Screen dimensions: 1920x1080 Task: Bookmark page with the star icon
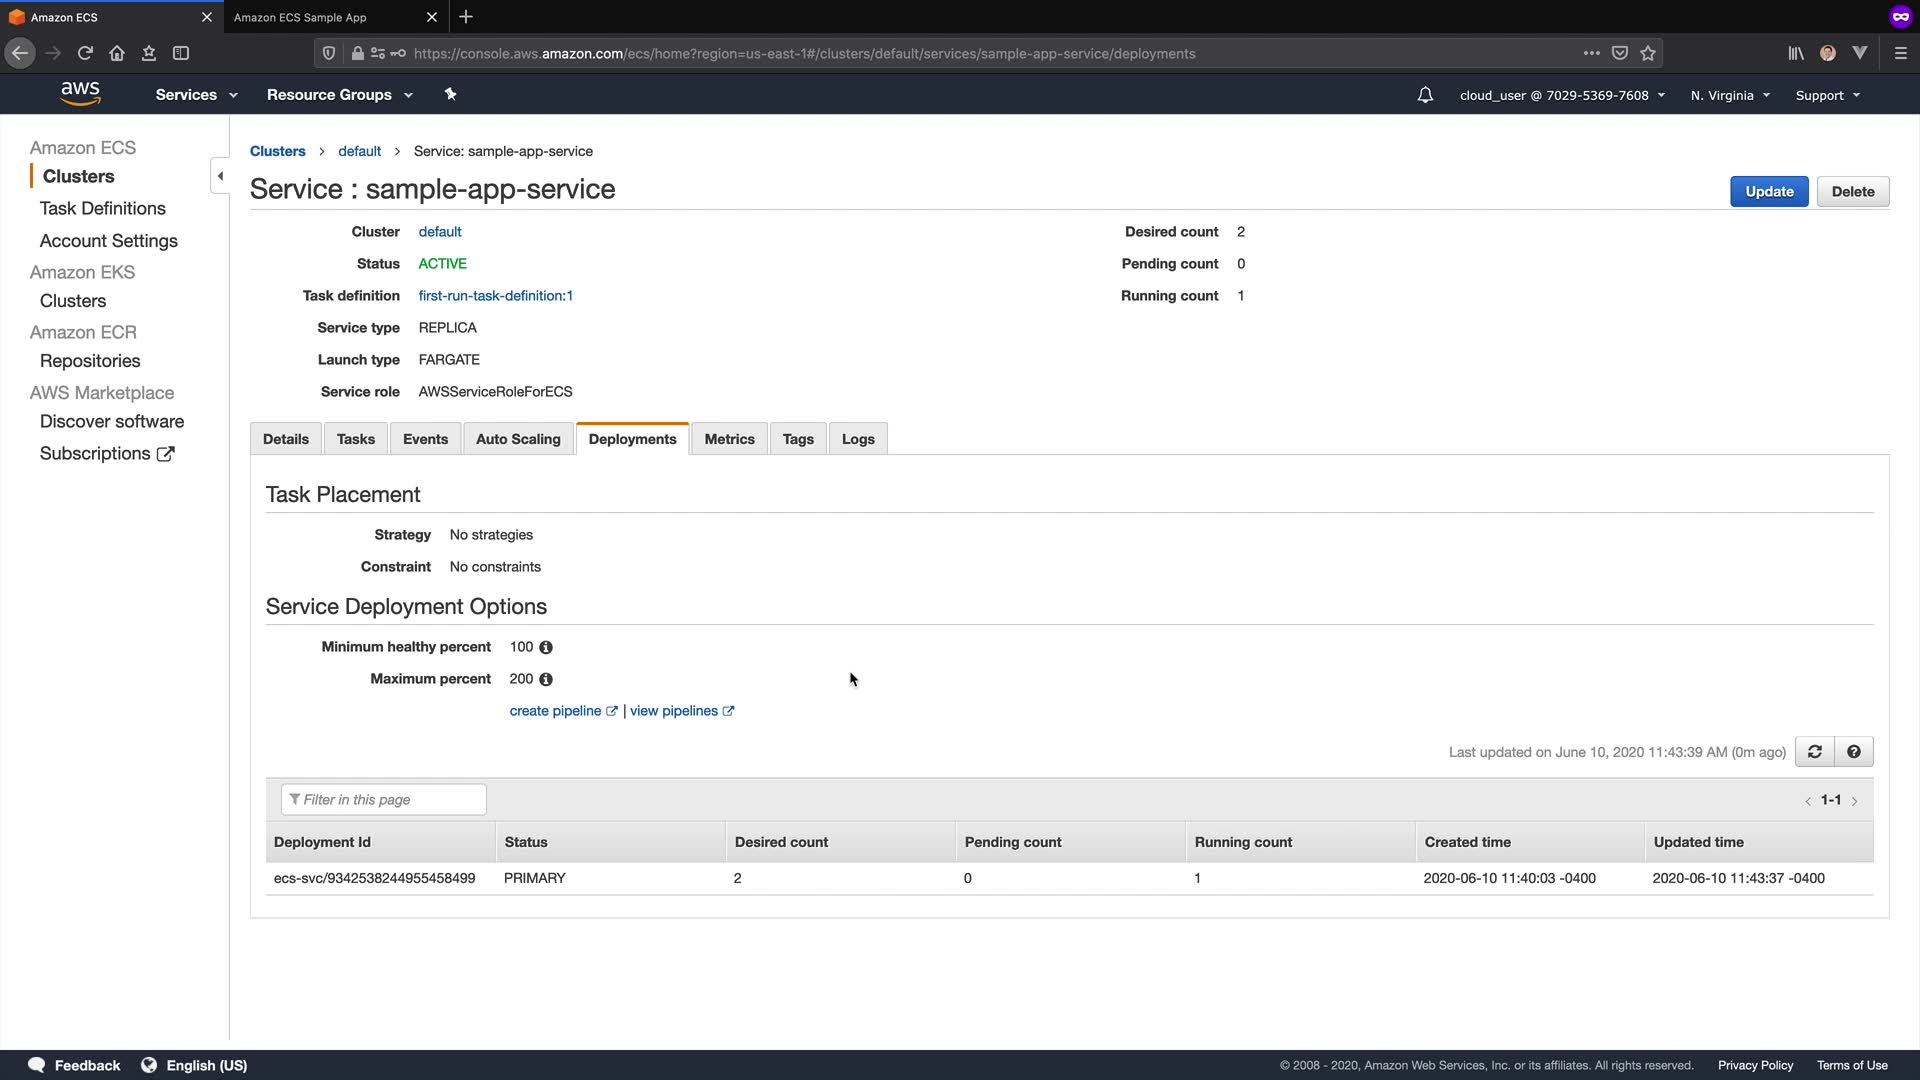(1648, 53)
